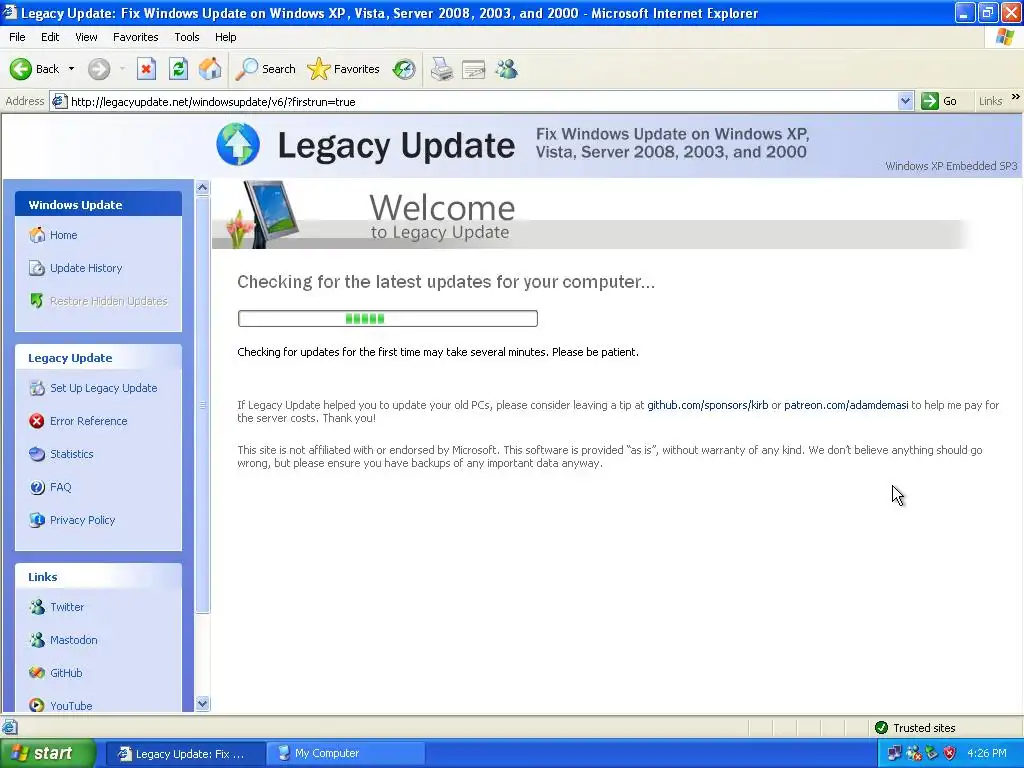The image size is (1024, 768).
Task: Click the GitHub butterfly icon
Action: pos(37,673)
